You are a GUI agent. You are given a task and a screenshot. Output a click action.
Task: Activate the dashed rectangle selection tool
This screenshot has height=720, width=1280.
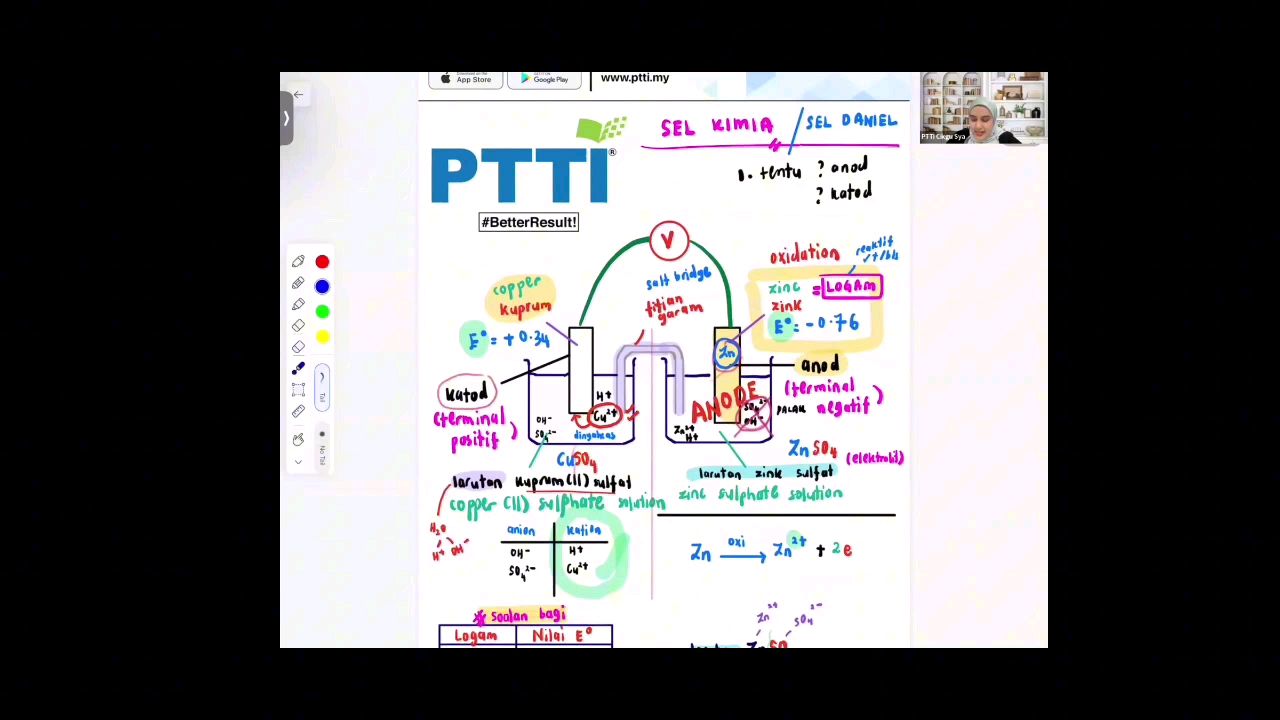(298, 390)
